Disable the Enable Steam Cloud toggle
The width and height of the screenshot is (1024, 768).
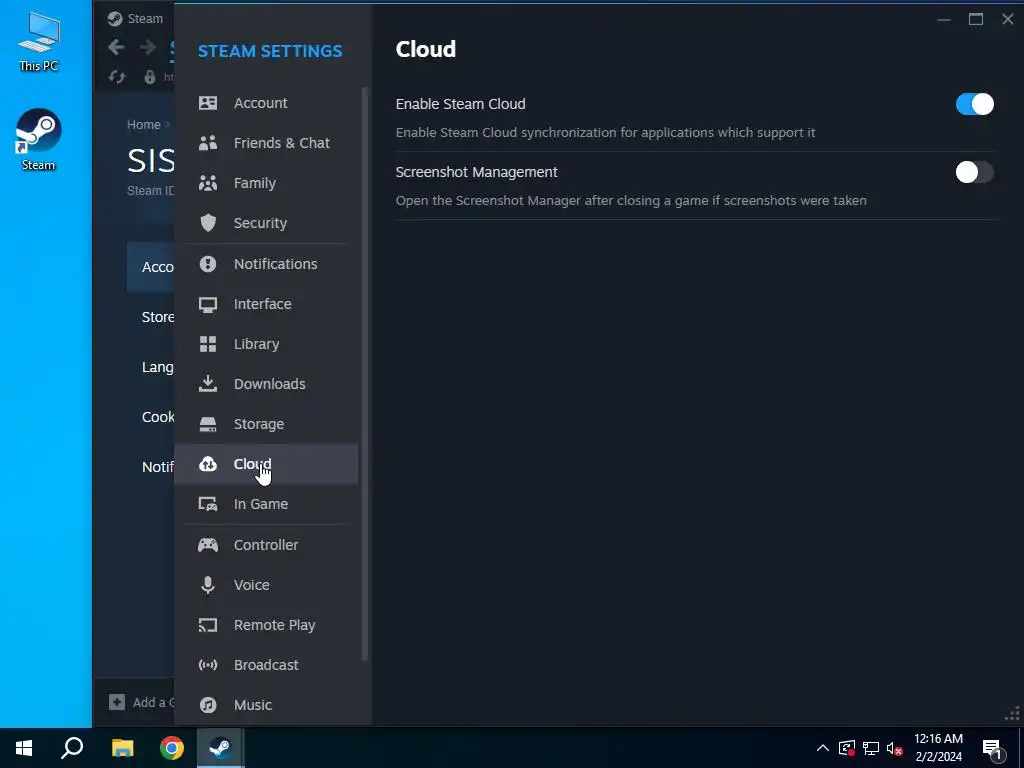pyautogui.click(x=974, y=104)
